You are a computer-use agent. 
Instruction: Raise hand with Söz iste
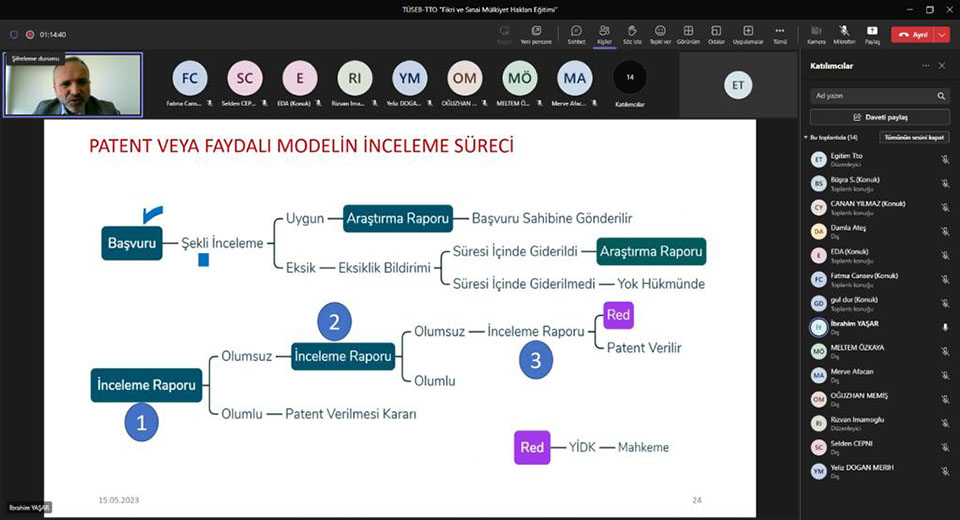(632, 34)
